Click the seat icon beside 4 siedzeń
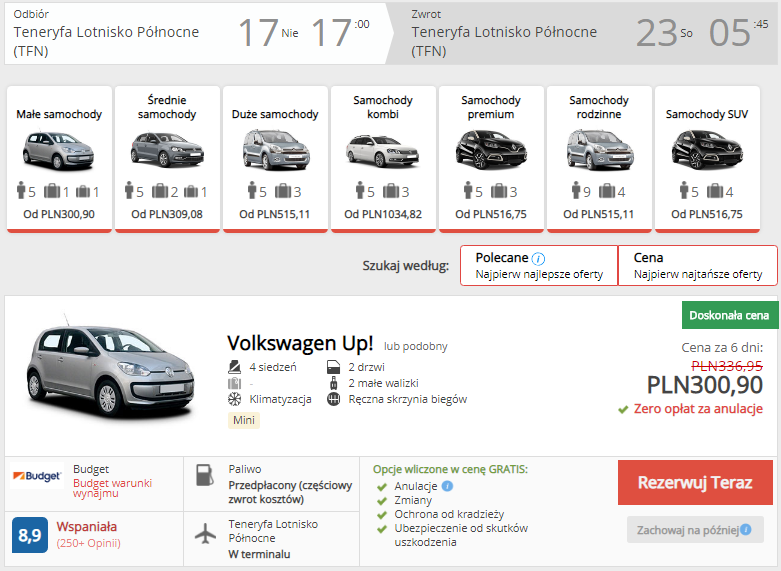This screenshot has width=781, height=571. pyautogui.click(x=234, y=367)
